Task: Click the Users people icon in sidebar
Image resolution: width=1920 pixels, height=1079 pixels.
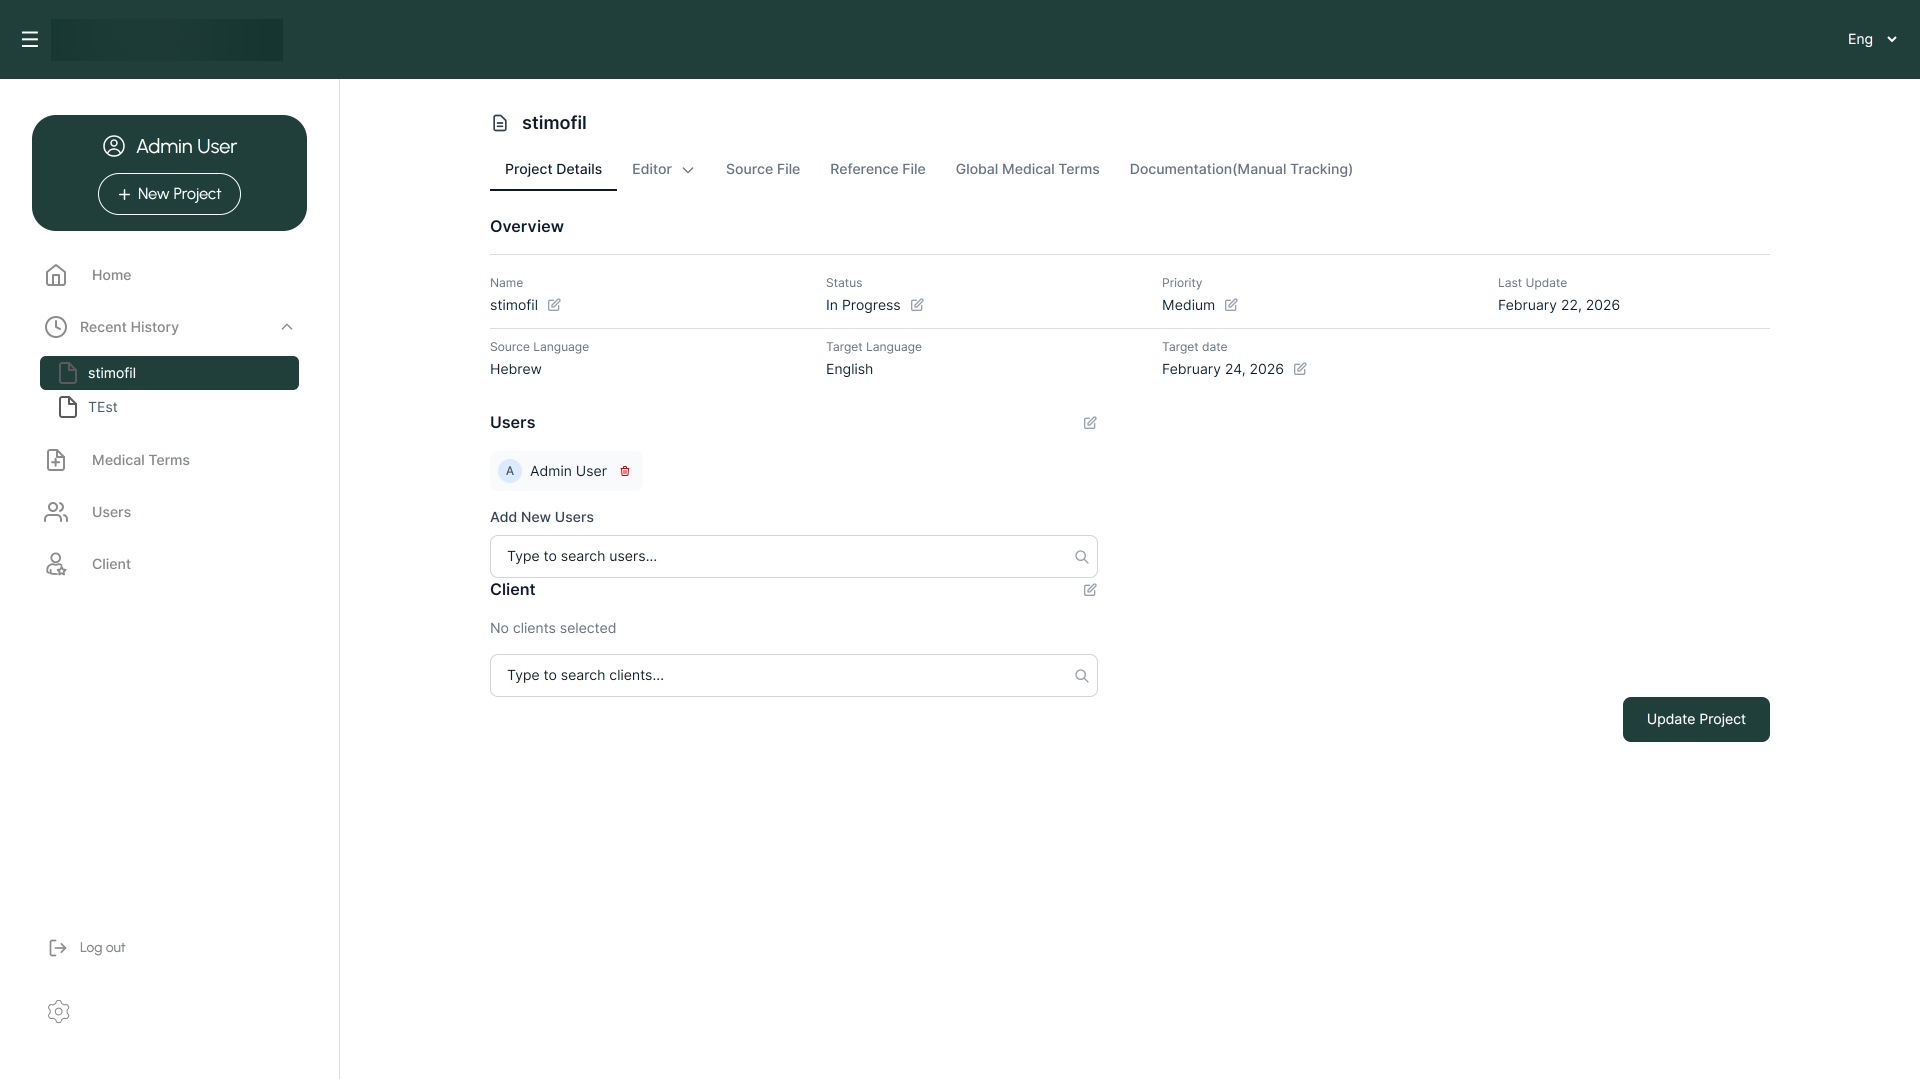Action: click(56, 512)
